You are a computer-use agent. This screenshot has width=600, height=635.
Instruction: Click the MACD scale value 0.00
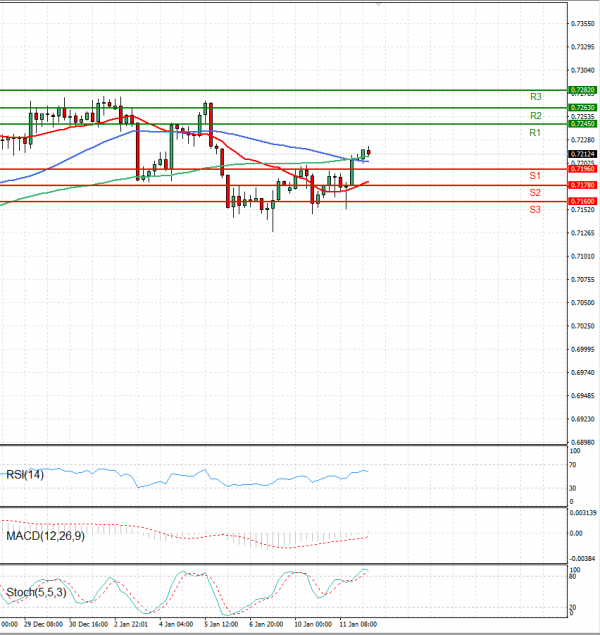coord(576,534)
